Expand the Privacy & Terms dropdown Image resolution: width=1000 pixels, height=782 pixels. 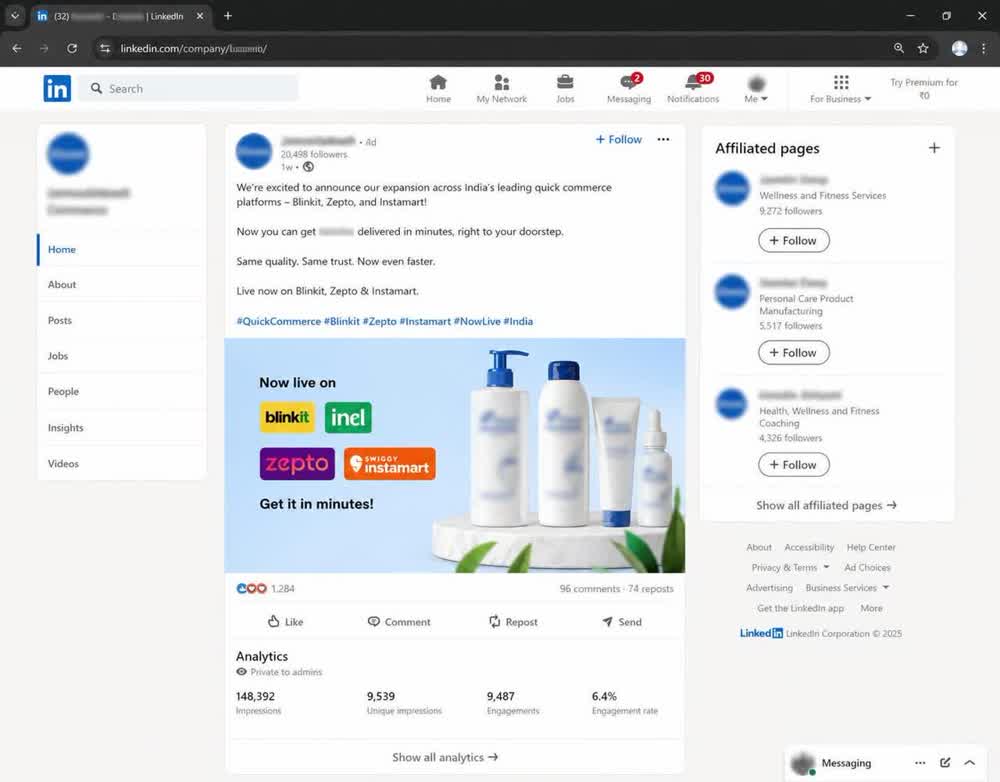click(x=790, y=568)
